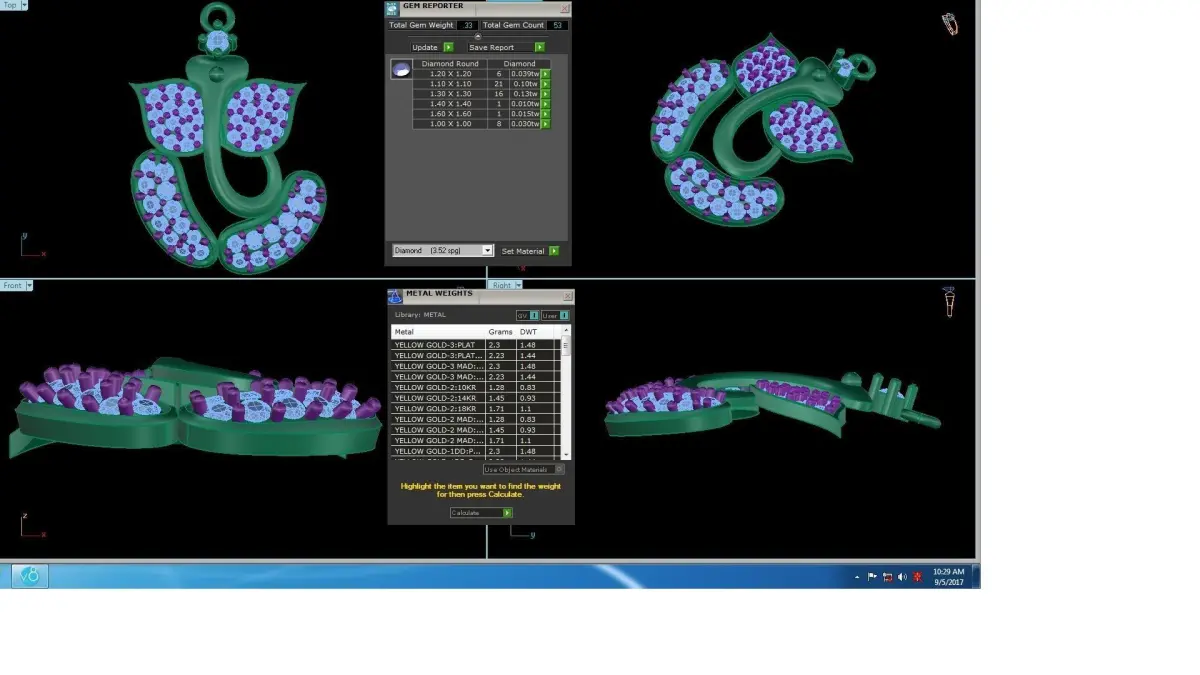Click green arrow on 1.60 X 1.60 row
Viewport: 1200px width, 675px height.
[545, 114]
